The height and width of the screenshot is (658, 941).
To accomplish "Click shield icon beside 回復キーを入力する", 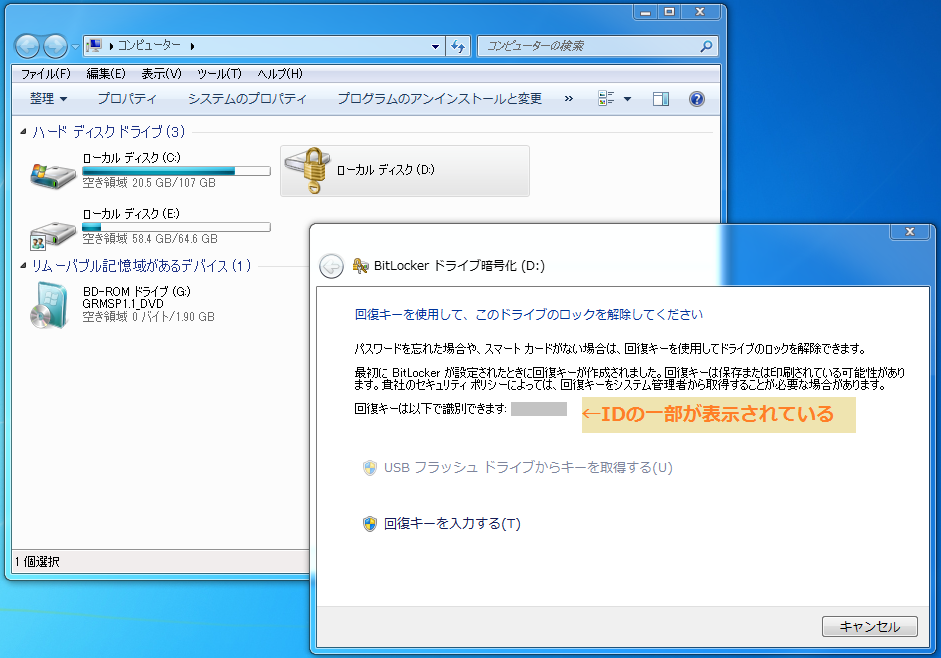I will [370, 524].
